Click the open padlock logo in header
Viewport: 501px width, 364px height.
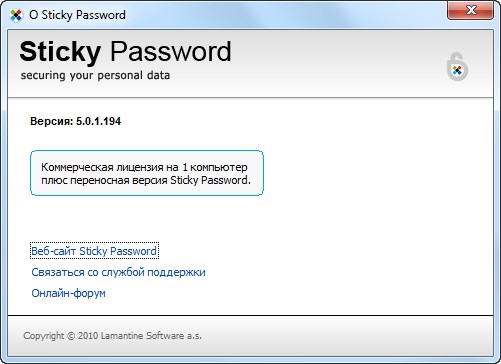pos(457,66)
